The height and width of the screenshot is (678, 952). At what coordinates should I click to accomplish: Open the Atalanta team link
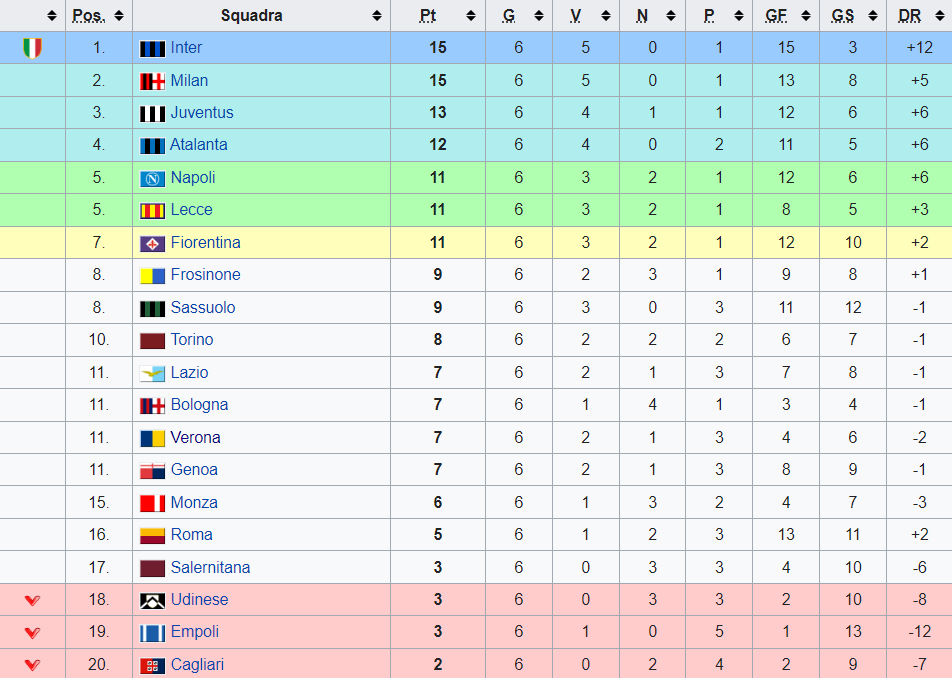click(x=199, y=144)
